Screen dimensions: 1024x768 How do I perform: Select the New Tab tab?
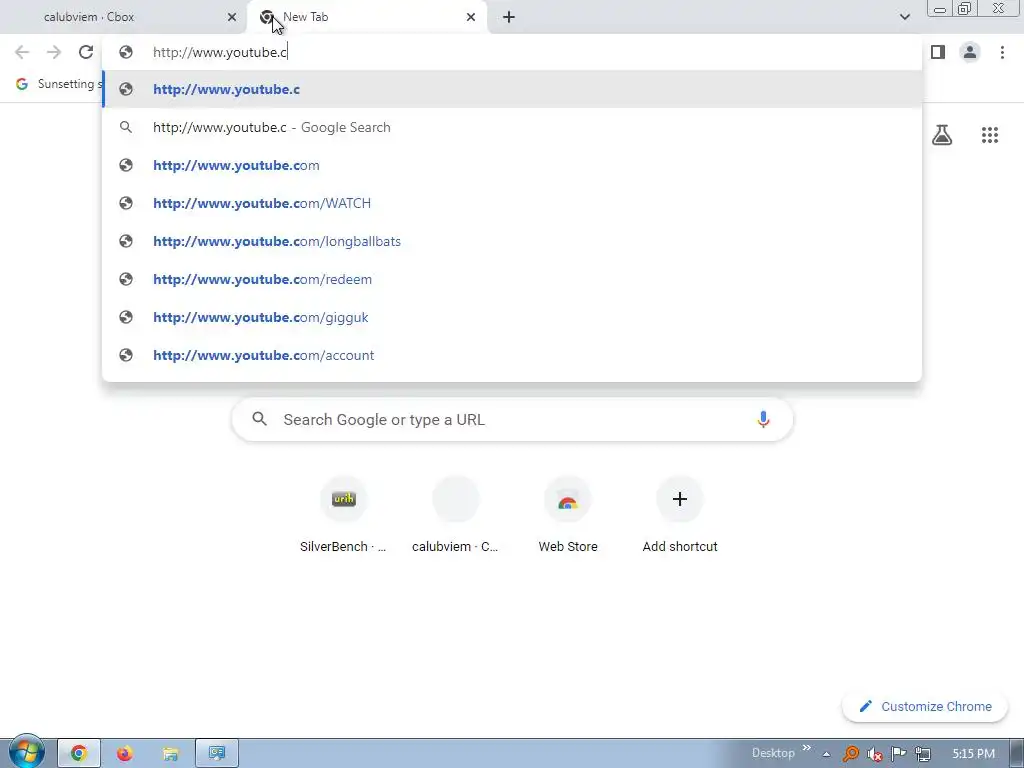click(367, 17)
